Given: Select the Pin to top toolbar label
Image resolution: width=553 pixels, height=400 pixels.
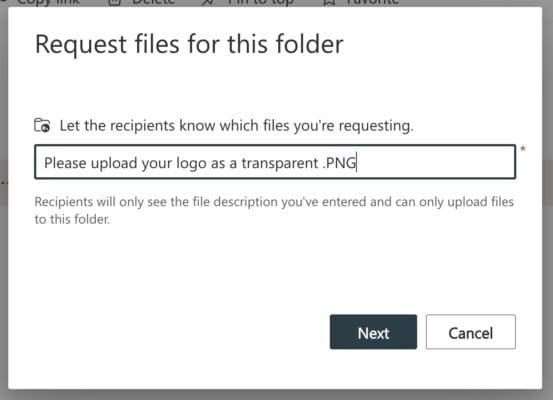Looking at the screenshot, I should click(260, 2).
